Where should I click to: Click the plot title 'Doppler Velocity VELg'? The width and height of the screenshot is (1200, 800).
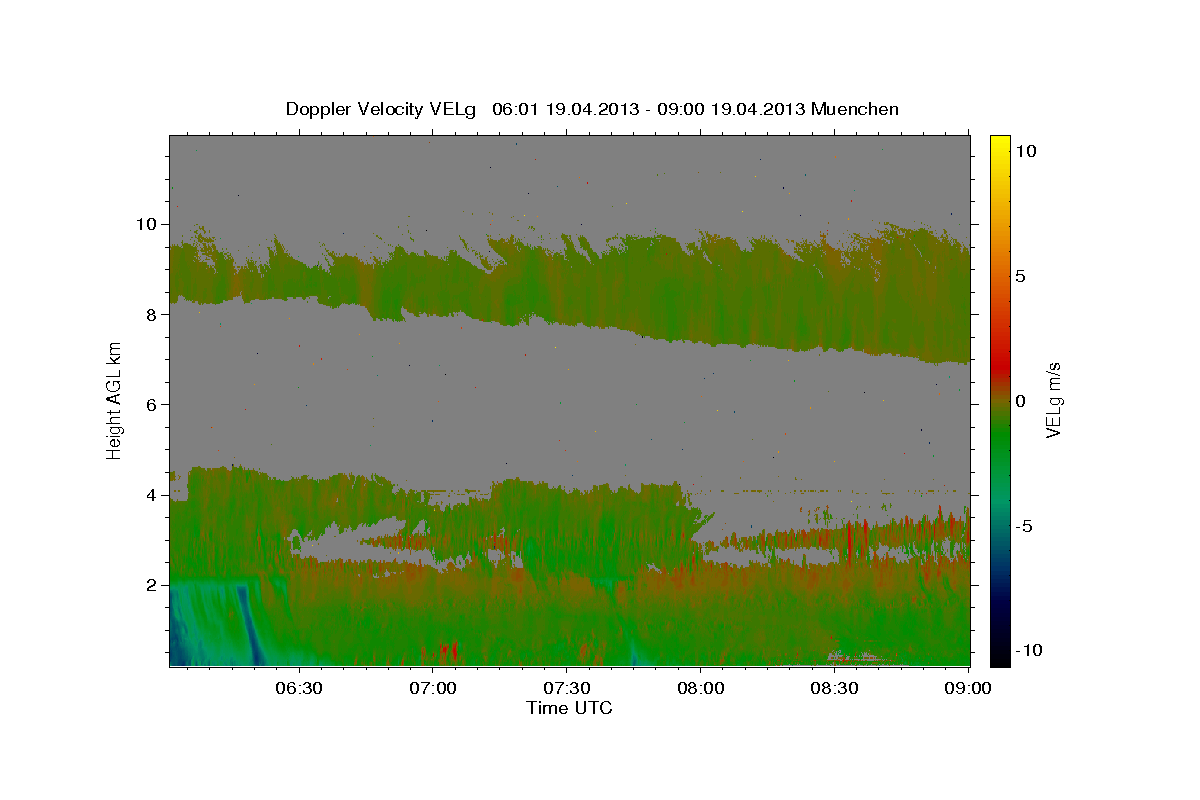point(381,109)
